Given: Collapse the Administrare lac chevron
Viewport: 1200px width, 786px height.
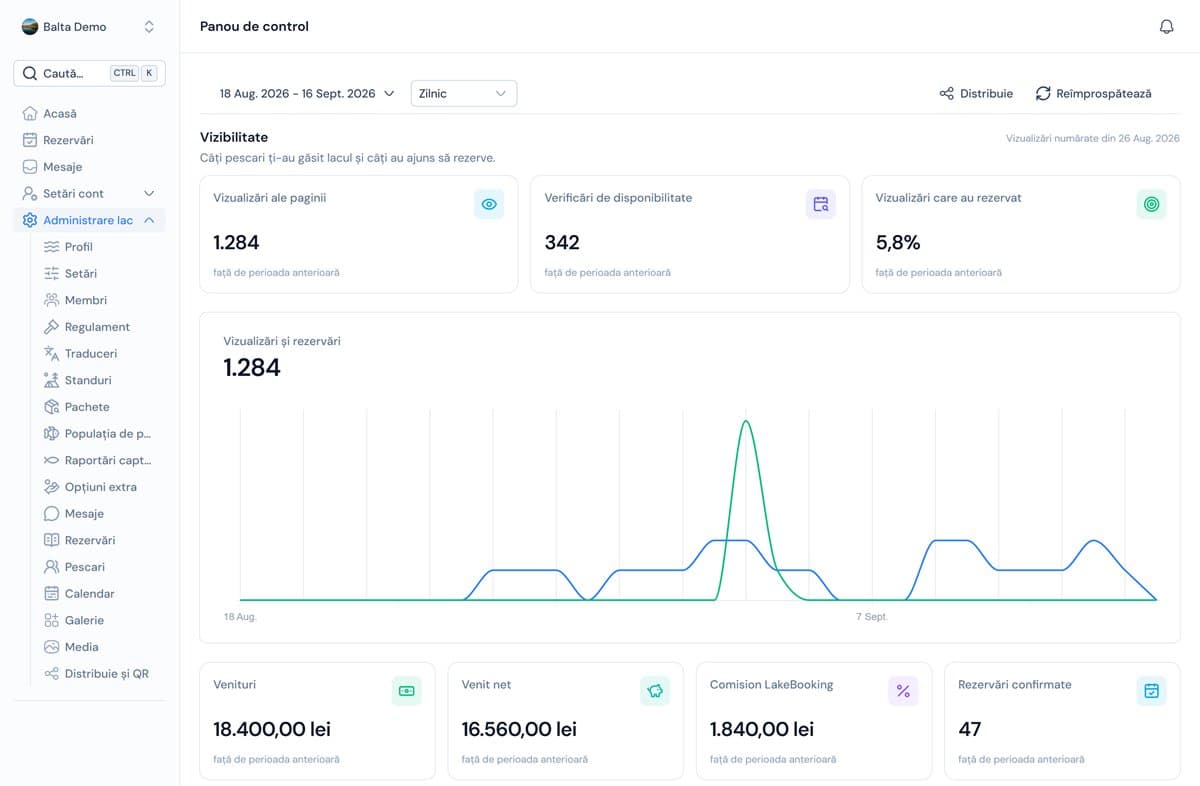Looking at the screenshot, I should [x=149, y=220].
